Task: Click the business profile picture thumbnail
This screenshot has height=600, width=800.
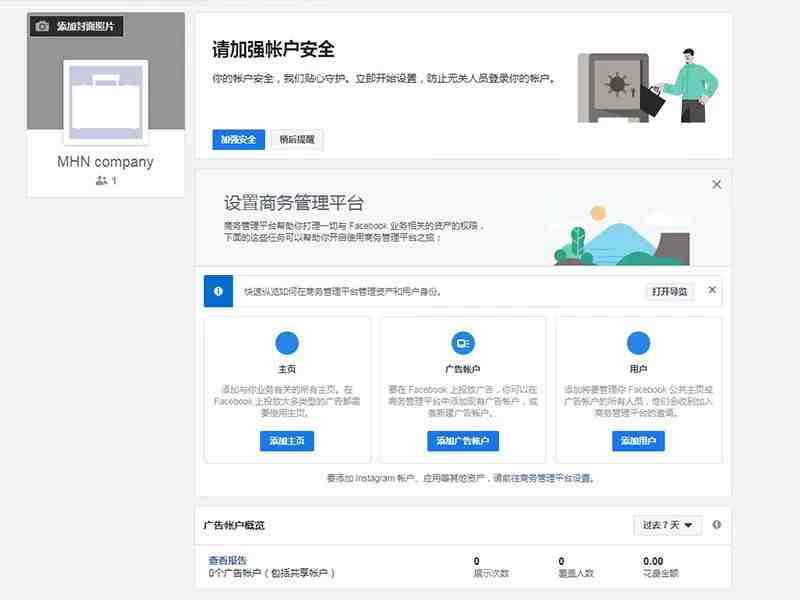Action: click(106, 102)
